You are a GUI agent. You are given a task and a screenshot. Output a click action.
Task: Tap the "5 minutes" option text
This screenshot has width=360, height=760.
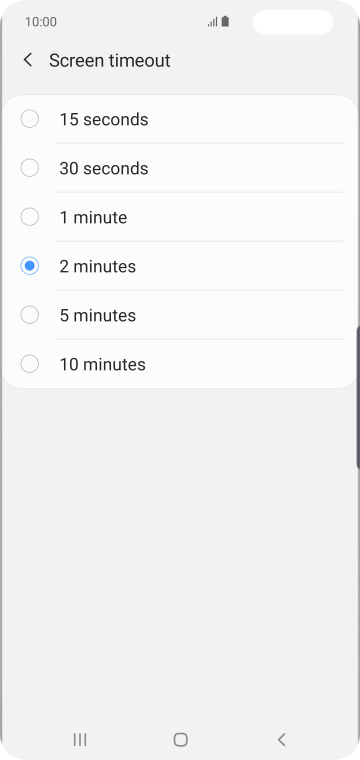[x=97, y=316]
